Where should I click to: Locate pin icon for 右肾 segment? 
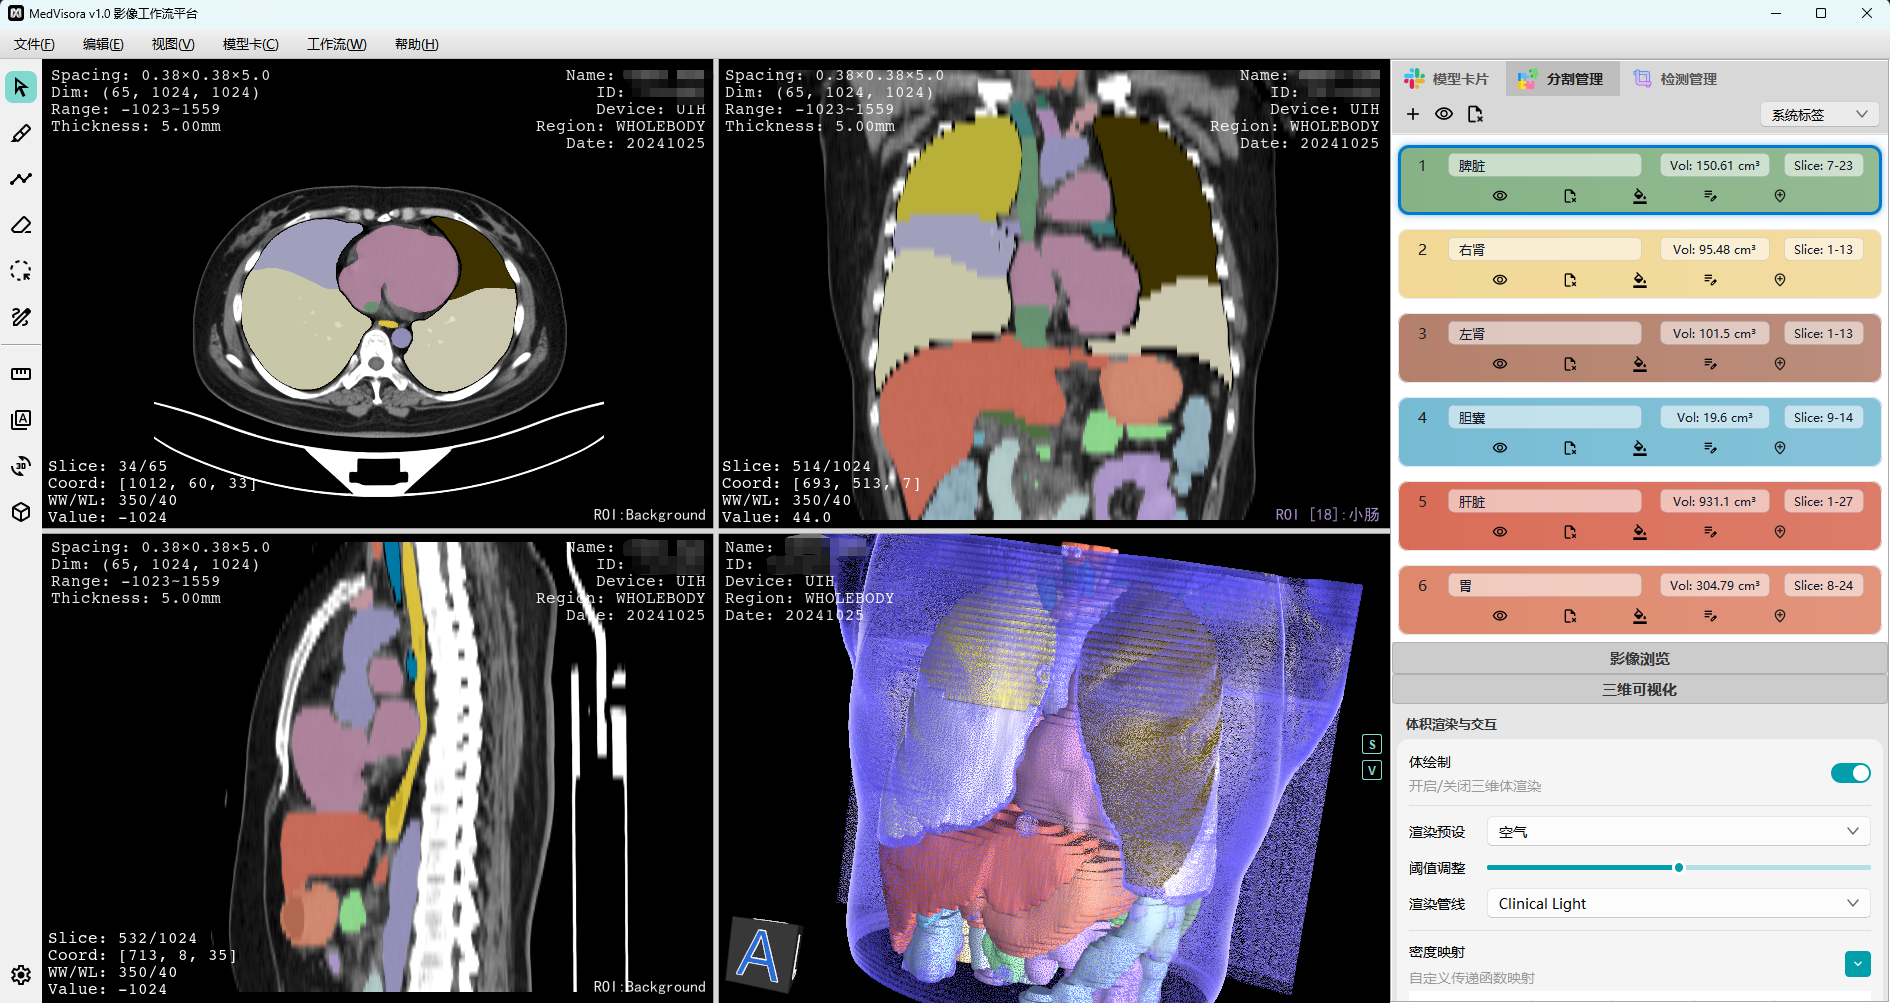pos(1780,280)
